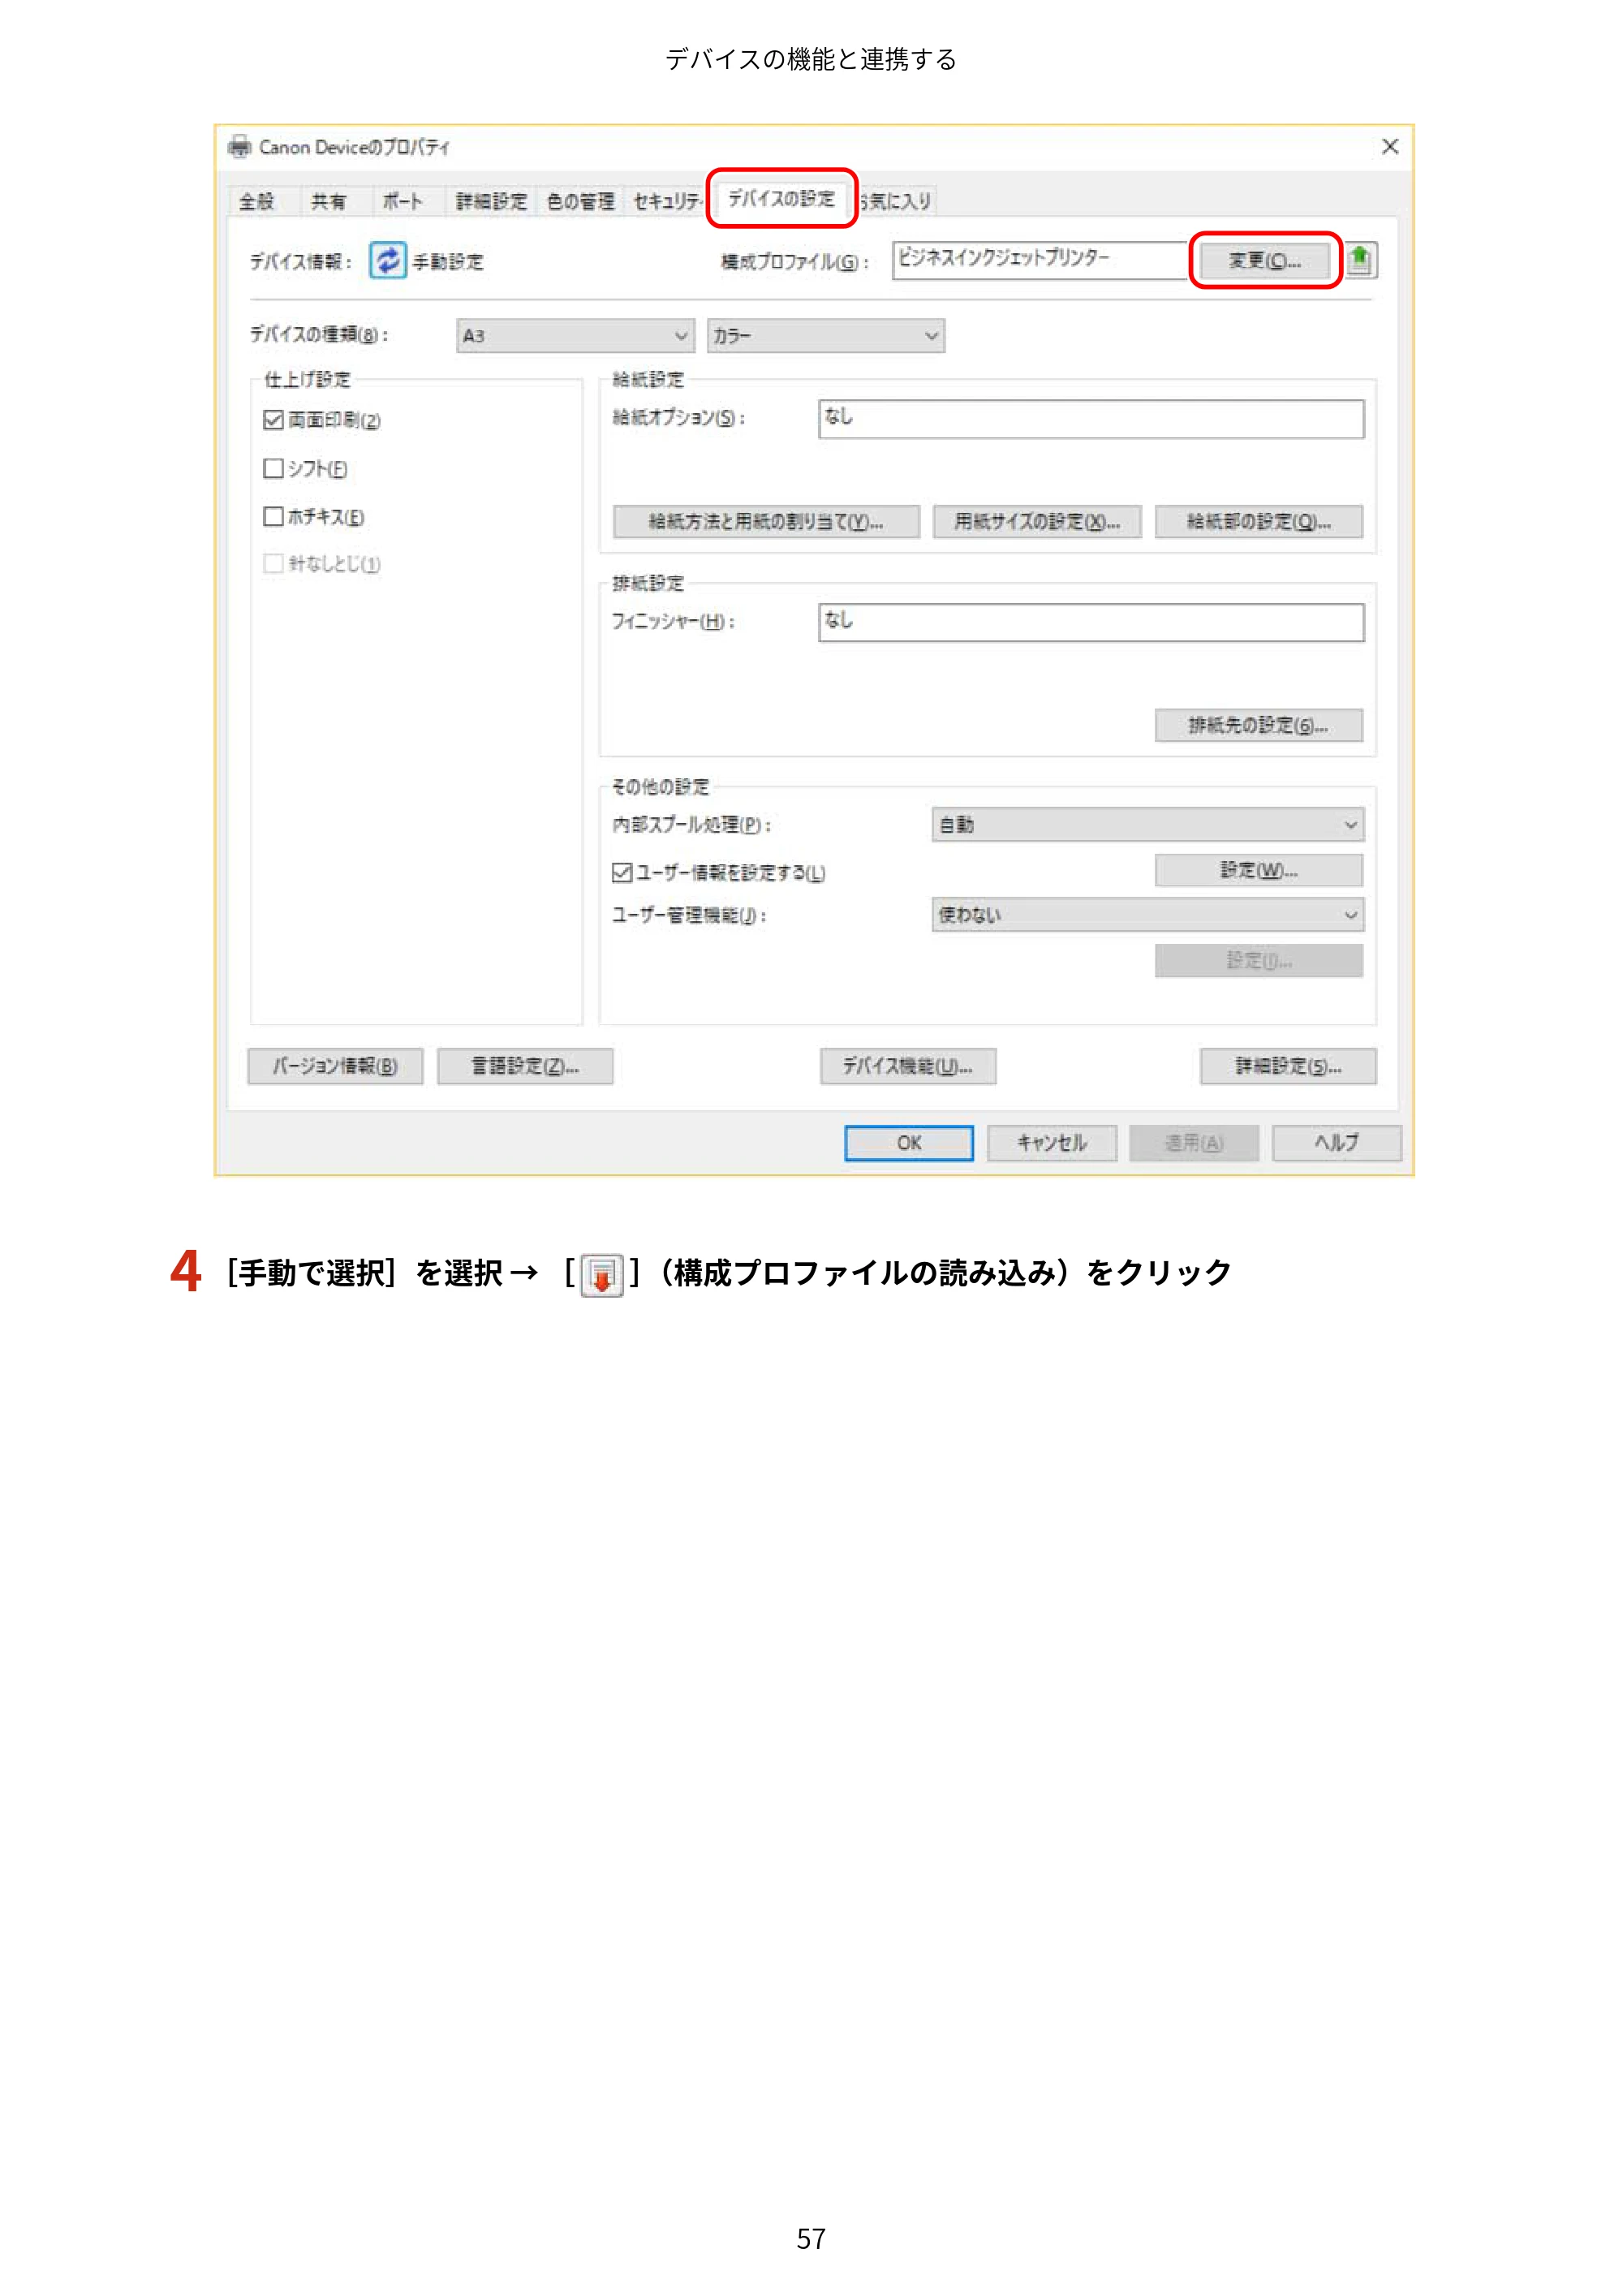Viewport: 1623px width, 2296px height.
Task: Click the disabled 設定 button under ユーザー管理機能
Action: point(1259,961)
